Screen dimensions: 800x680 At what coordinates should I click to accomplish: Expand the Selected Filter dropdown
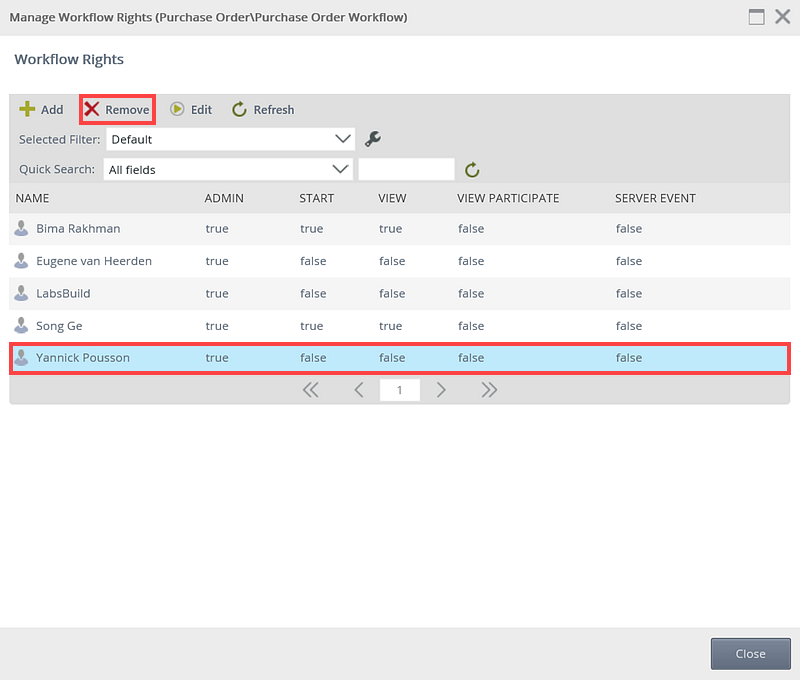(x=343, y=139)
